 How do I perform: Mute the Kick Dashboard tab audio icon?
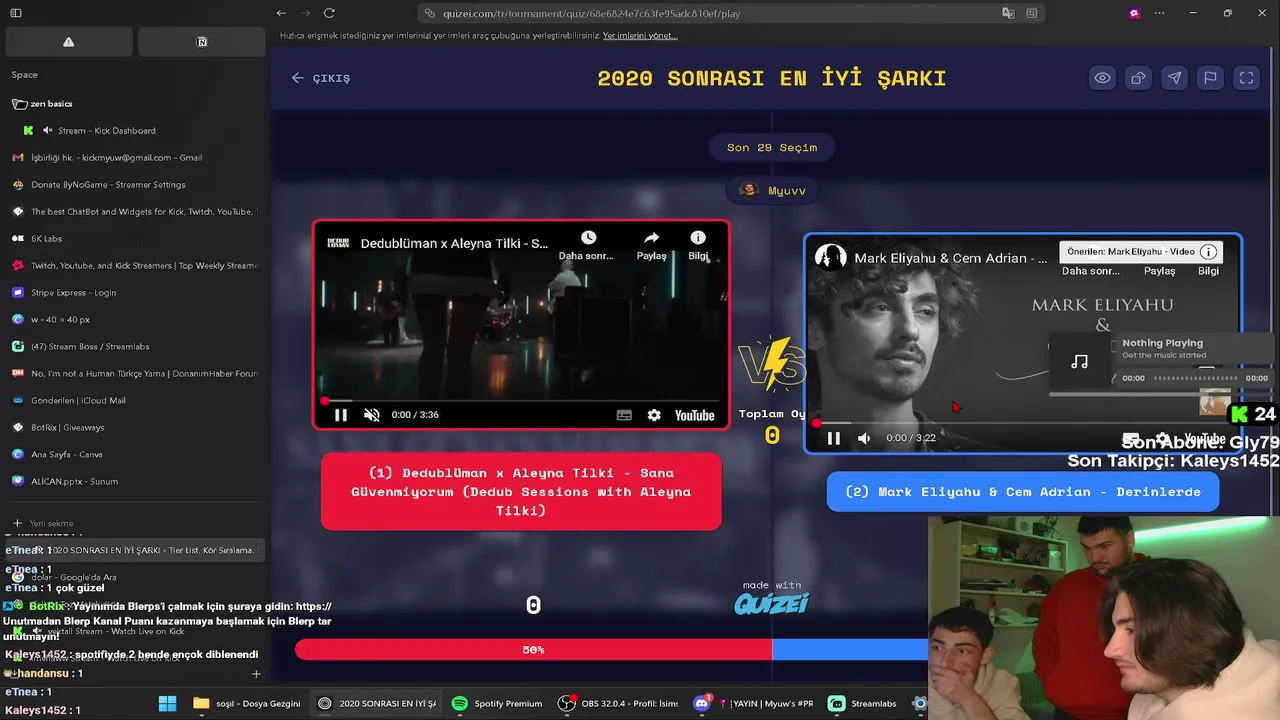(x=47, y=130)
